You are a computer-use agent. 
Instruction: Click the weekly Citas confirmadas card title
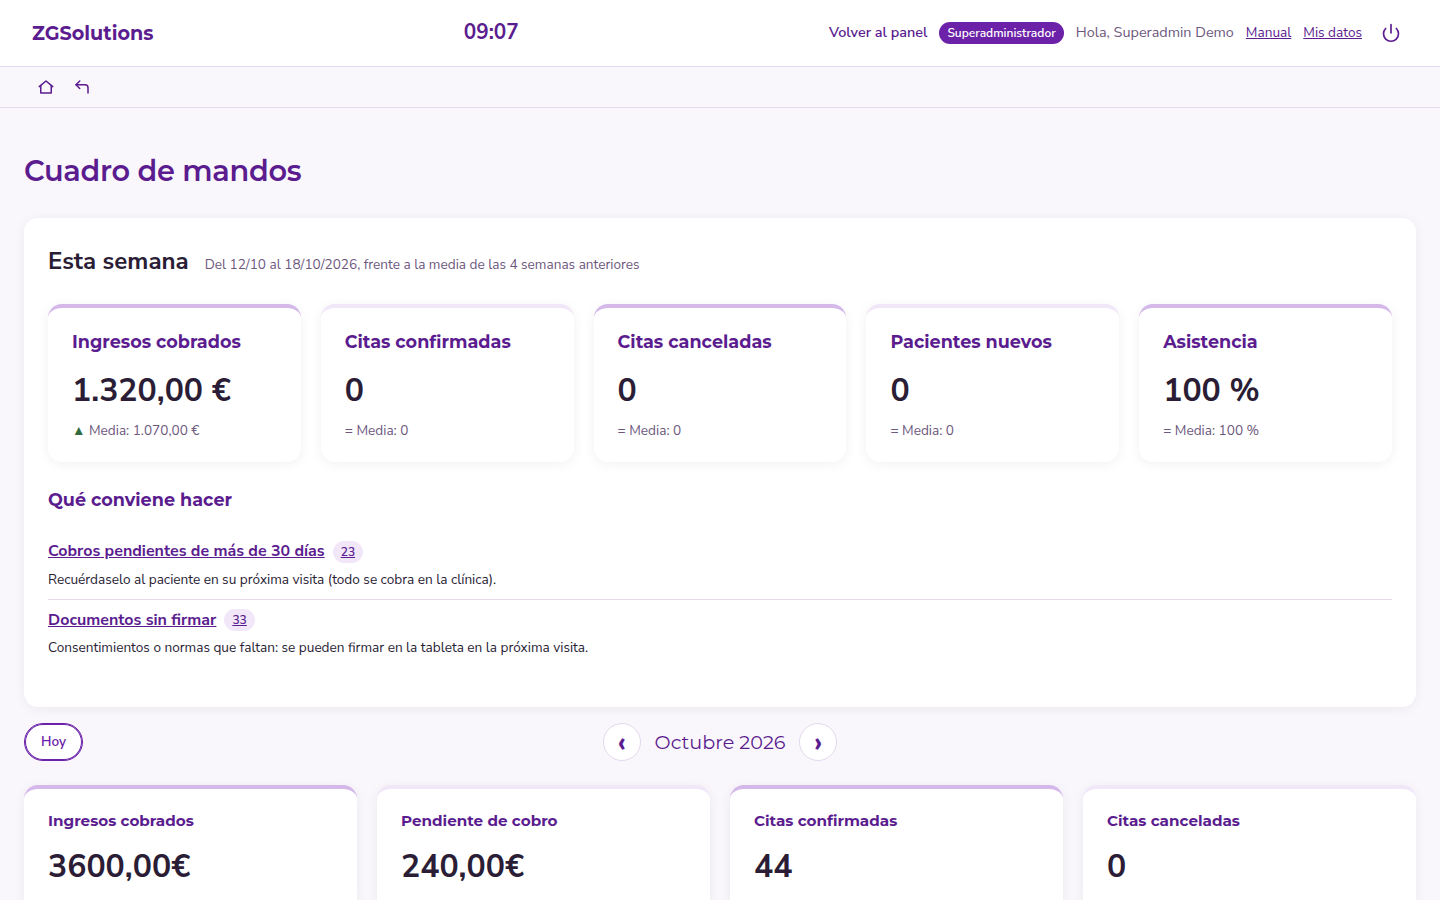click(x=428, y=342)
